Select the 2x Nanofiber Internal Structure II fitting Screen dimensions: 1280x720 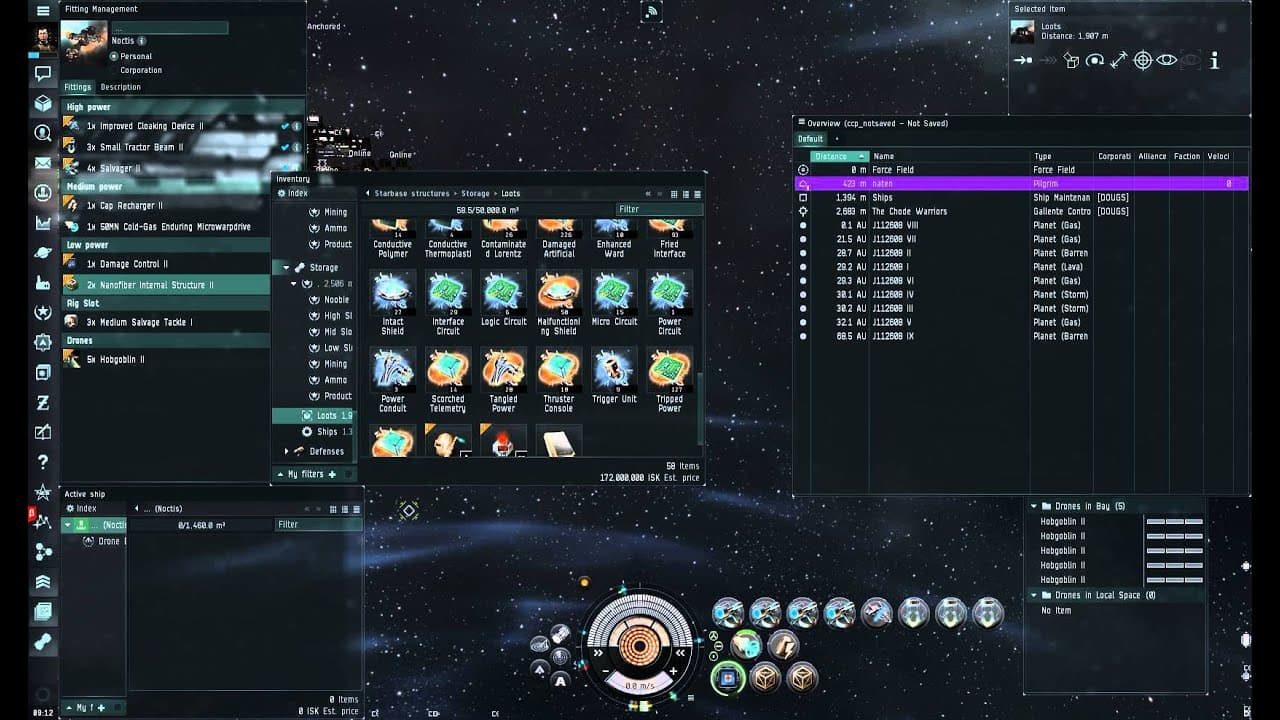166,285
